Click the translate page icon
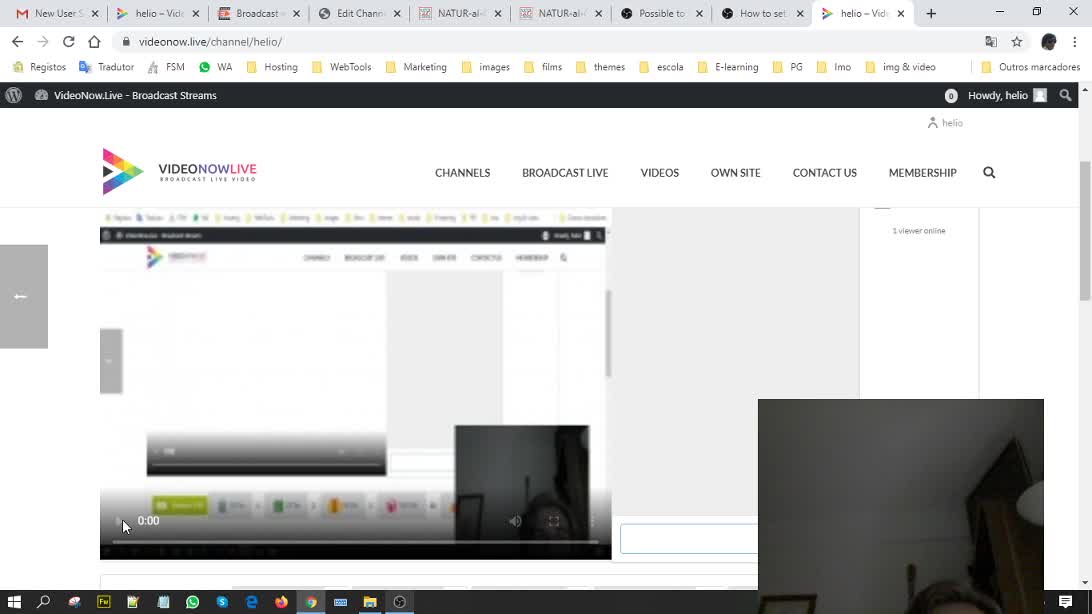The image size is (1092, 614). coord(991,42)
